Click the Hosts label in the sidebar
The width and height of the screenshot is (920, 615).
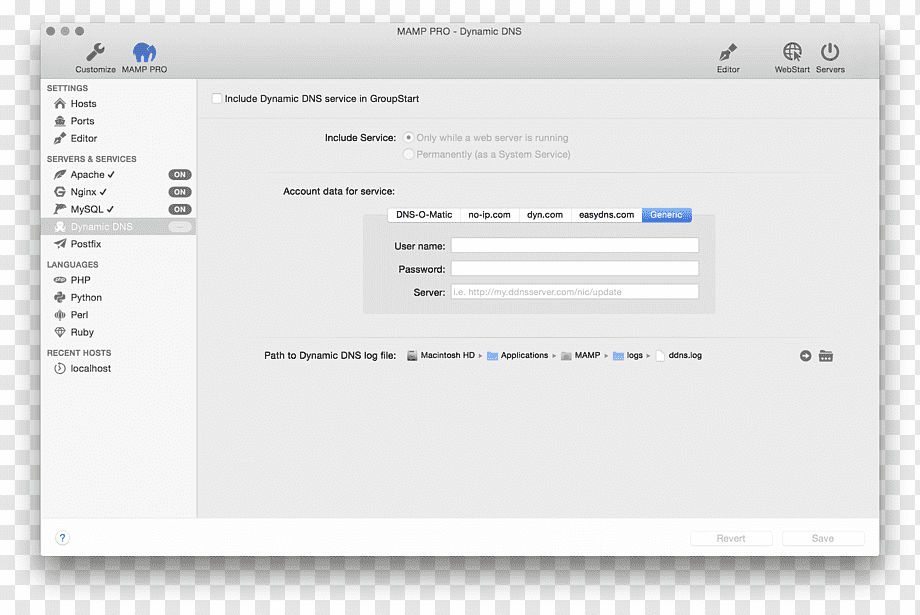click(x=83, y=103)
